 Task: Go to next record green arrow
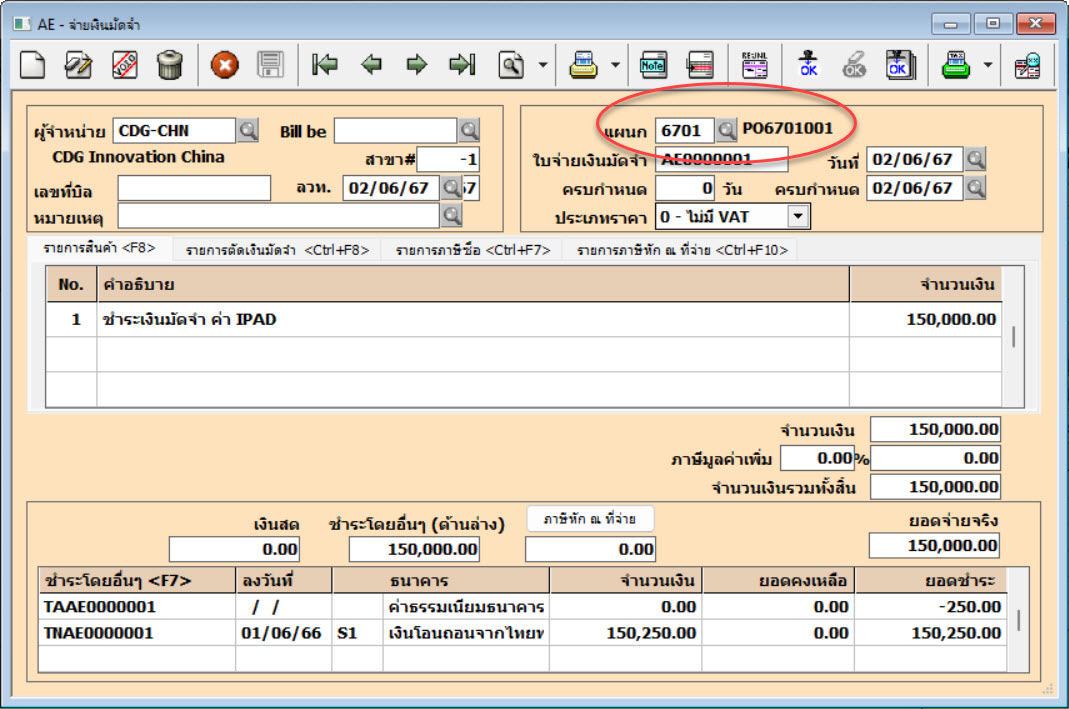pyautogui.click(x=417, y=65)
